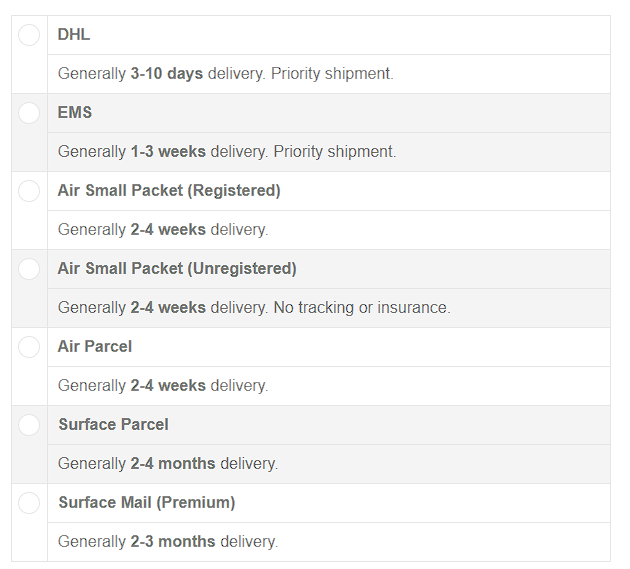Click the 1-3 weeks delivery description
Screen dimensions: 630x569
[227, 151]
